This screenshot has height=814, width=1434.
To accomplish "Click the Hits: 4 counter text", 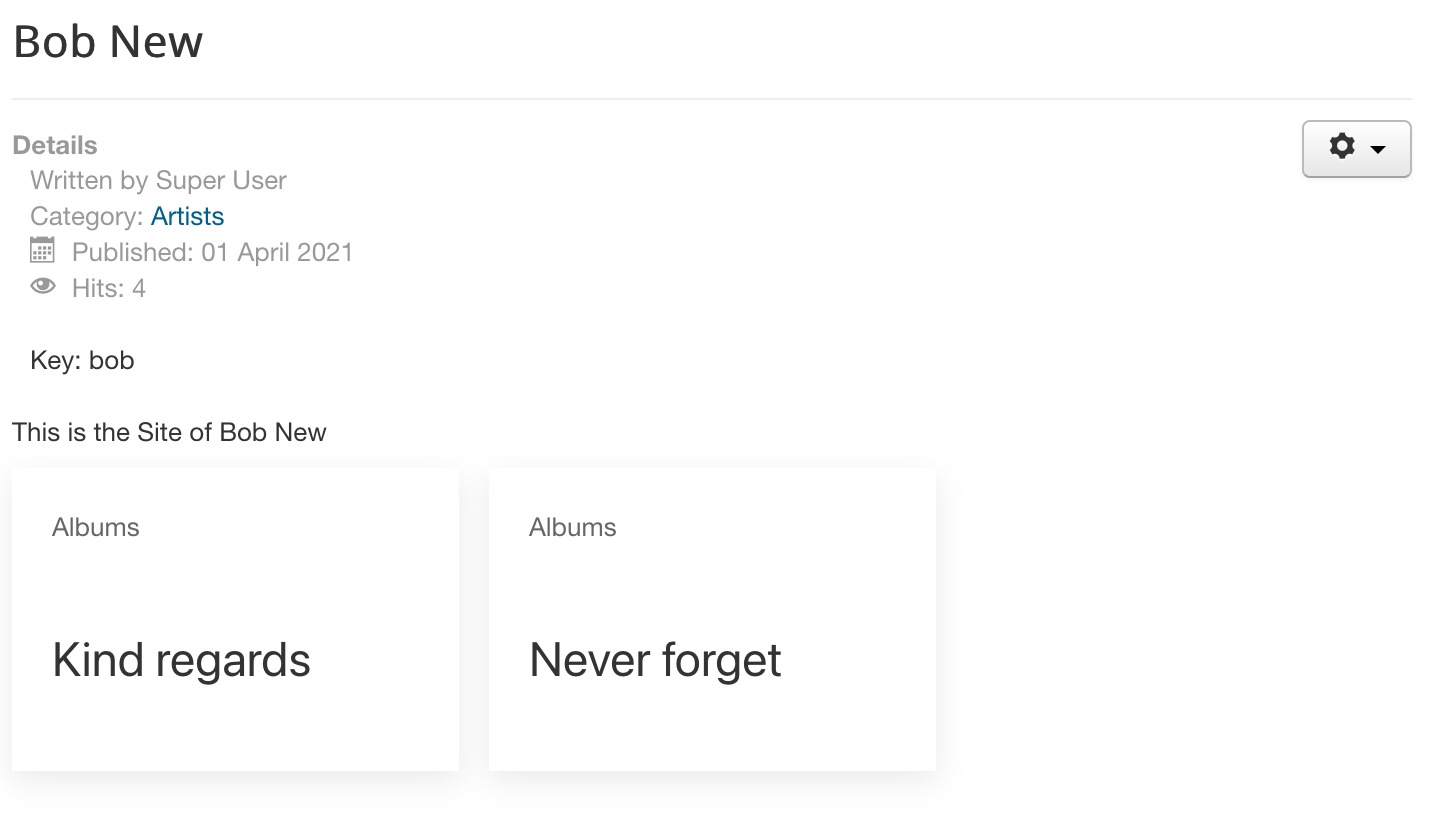I will [x=109, y=288].
